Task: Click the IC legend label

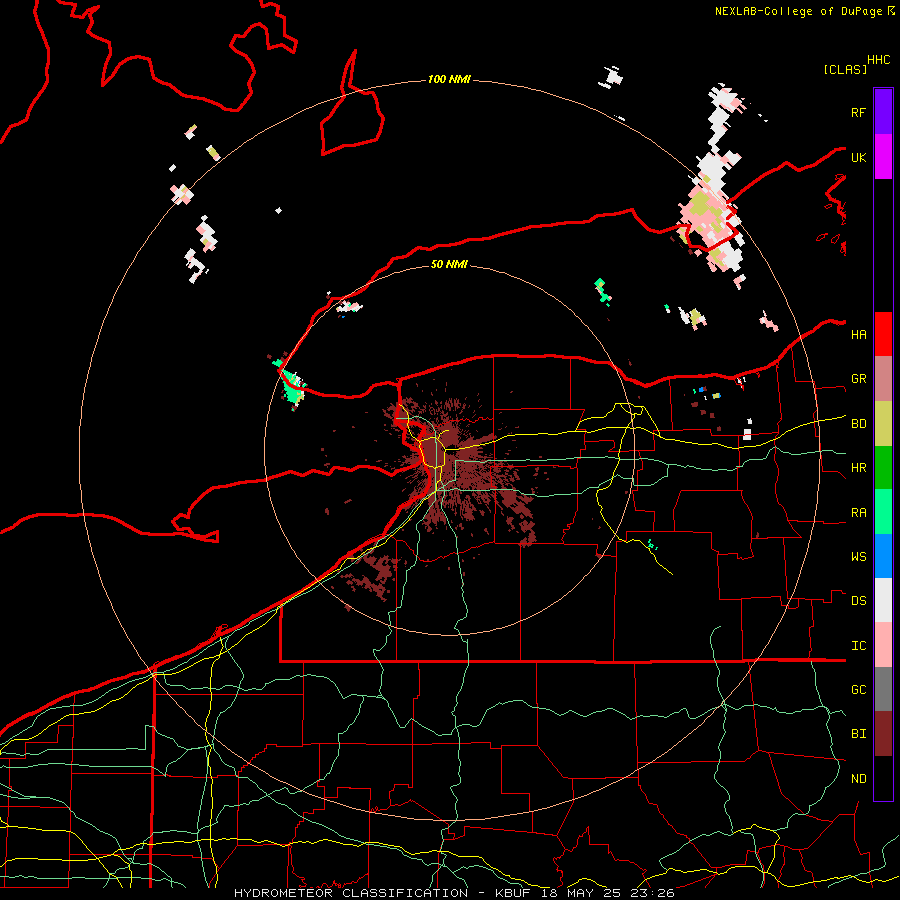Action: 858,646
